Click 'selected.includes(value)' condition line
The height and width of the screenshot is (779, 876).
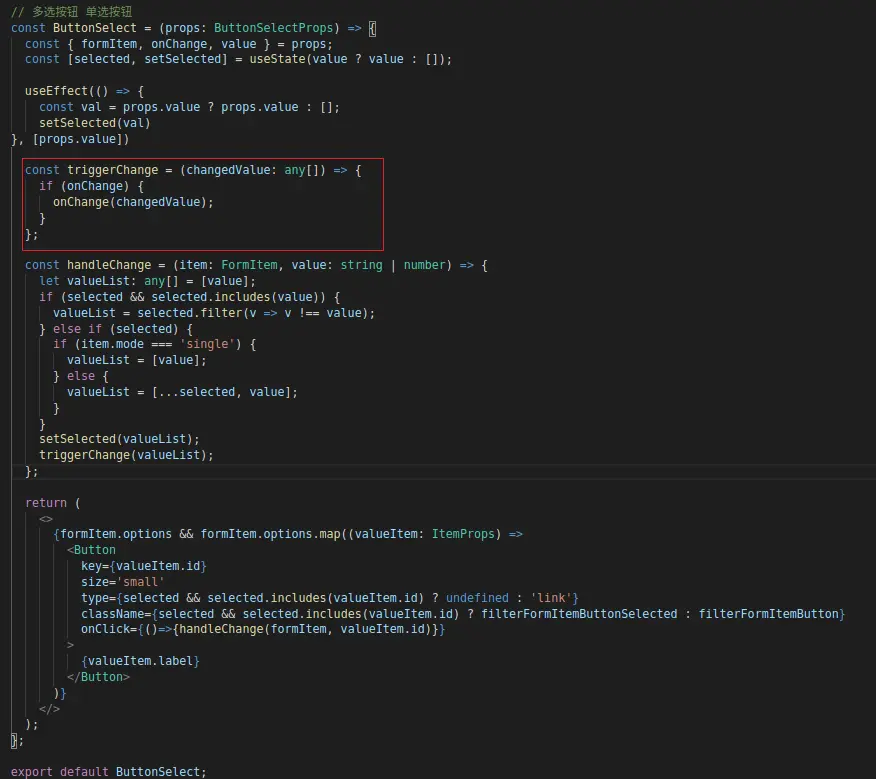pos(189,297)
